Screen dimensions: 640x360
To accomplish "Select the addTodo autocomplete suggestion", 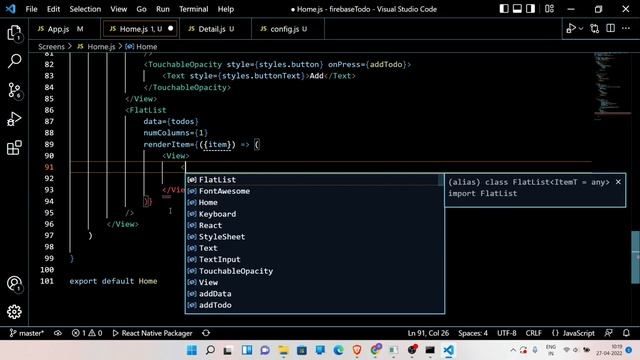I will click(x=315, y=305).
